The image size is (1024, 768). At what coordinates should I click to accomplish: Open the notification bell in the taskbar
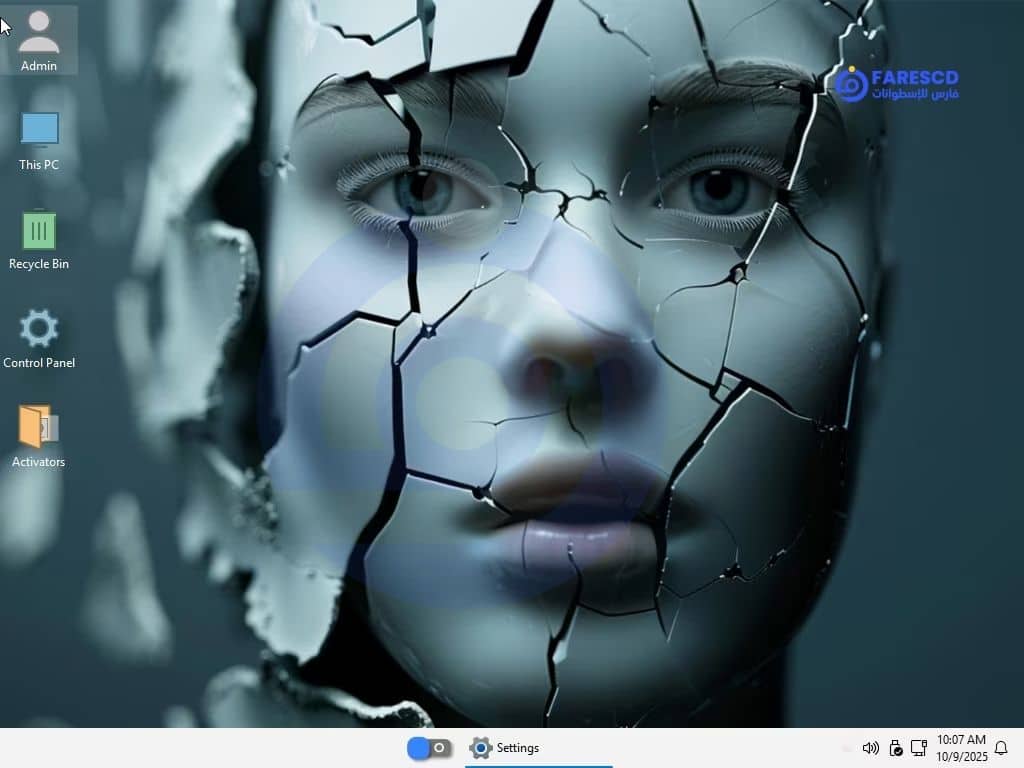(1001, 748)
